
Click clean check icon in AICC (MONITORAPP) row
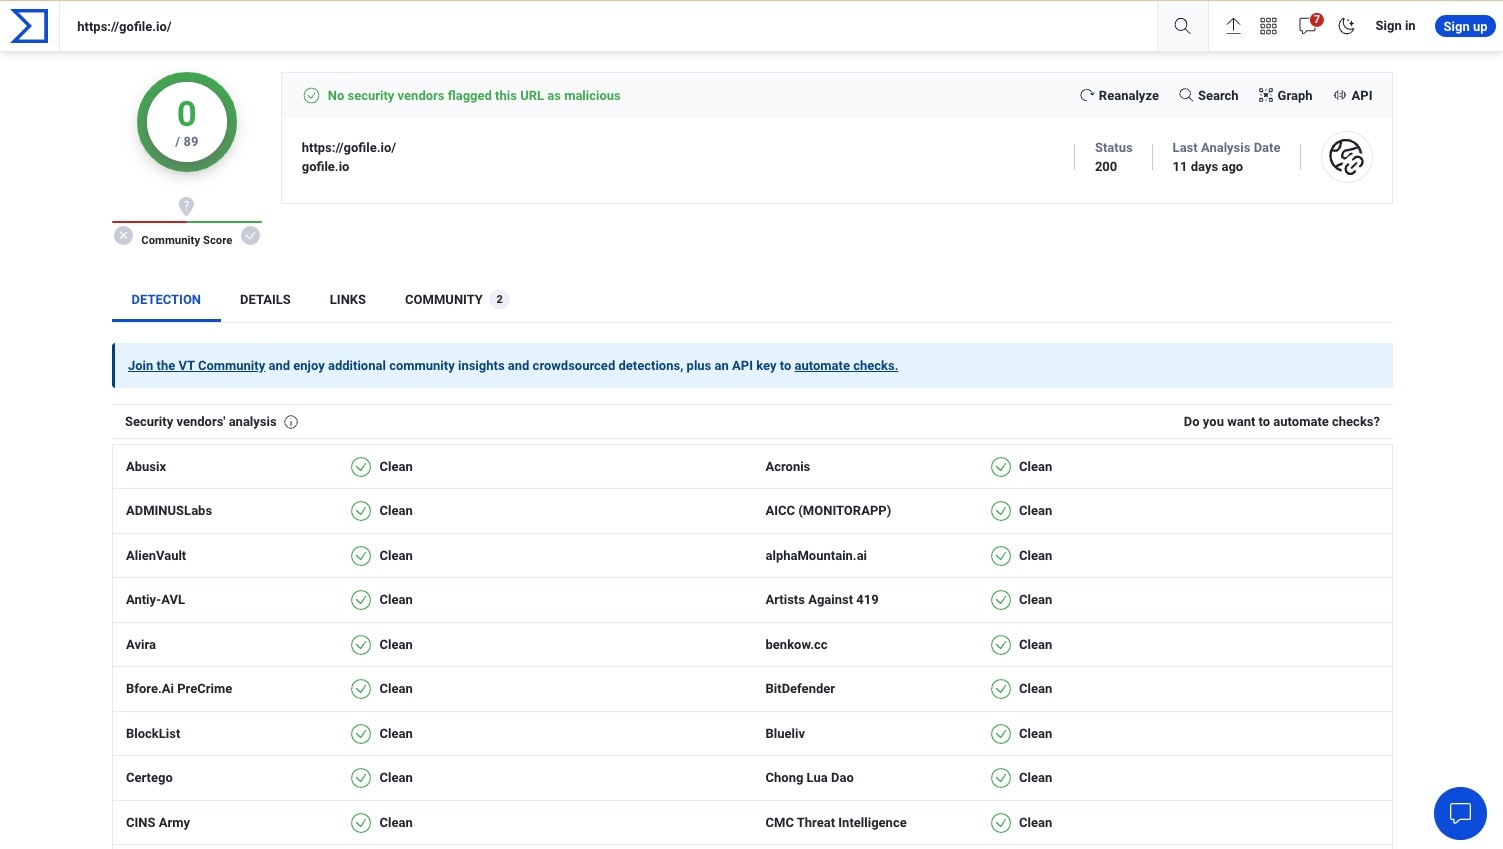(x=1001, y=511)
